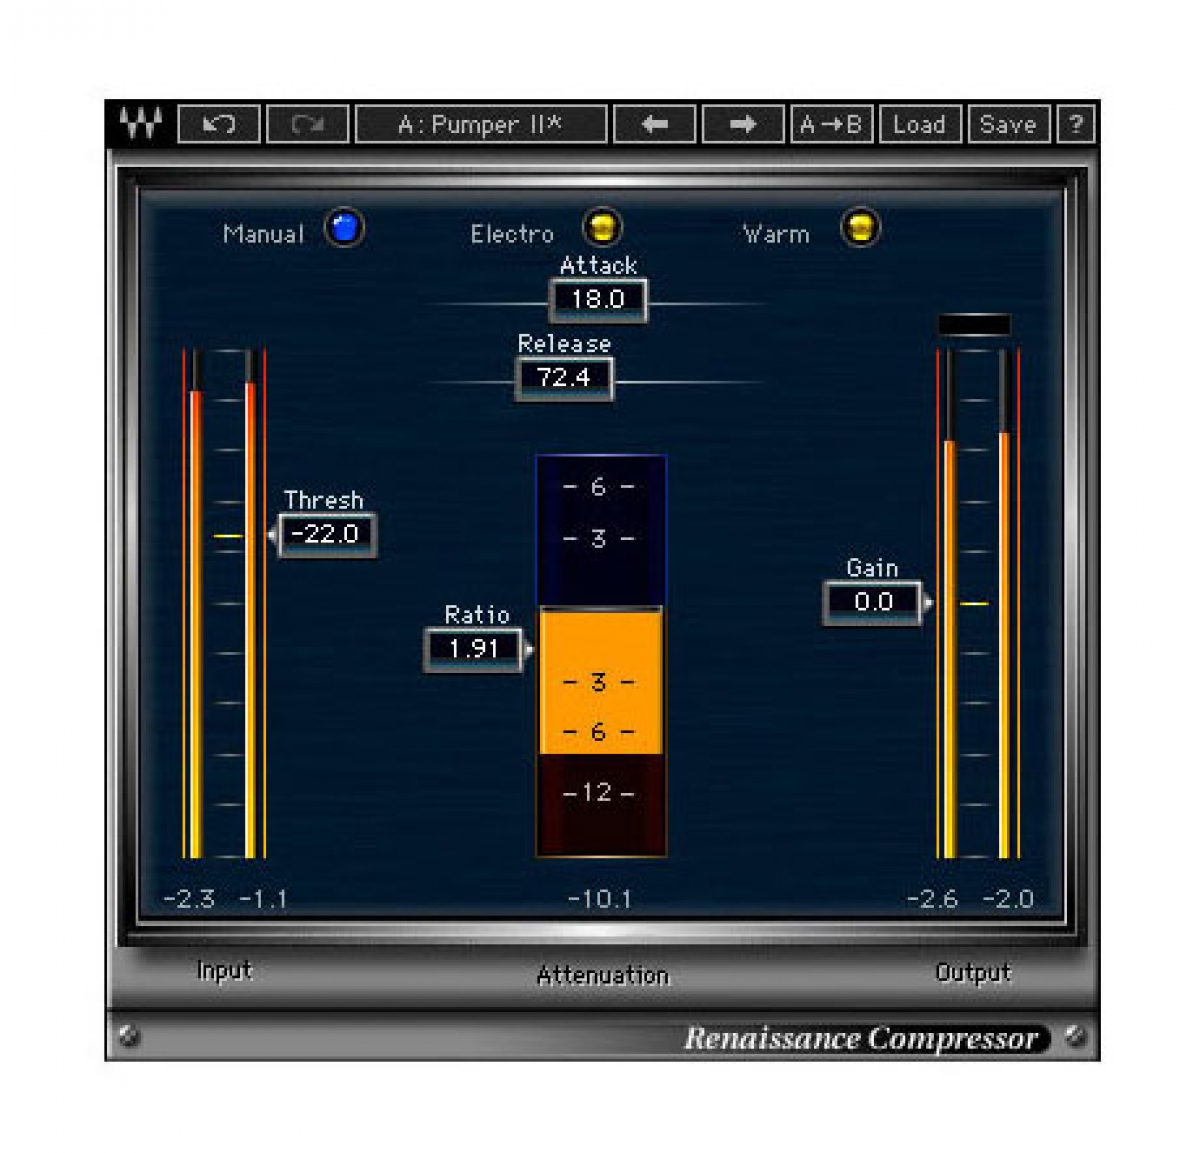Image resolution: width=1200 pixels, height=1153 pixels.
Task: Toggle the Warm character LED
Action: click(x=860, y=227)
